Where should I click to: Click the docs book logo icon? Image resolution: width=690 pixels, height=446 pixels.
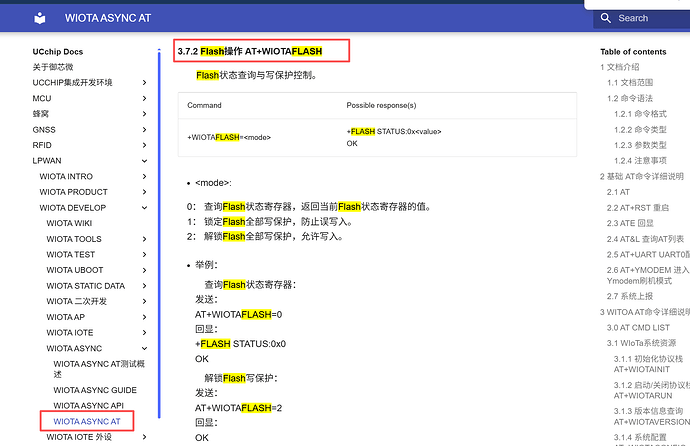(x=40, y=18)
